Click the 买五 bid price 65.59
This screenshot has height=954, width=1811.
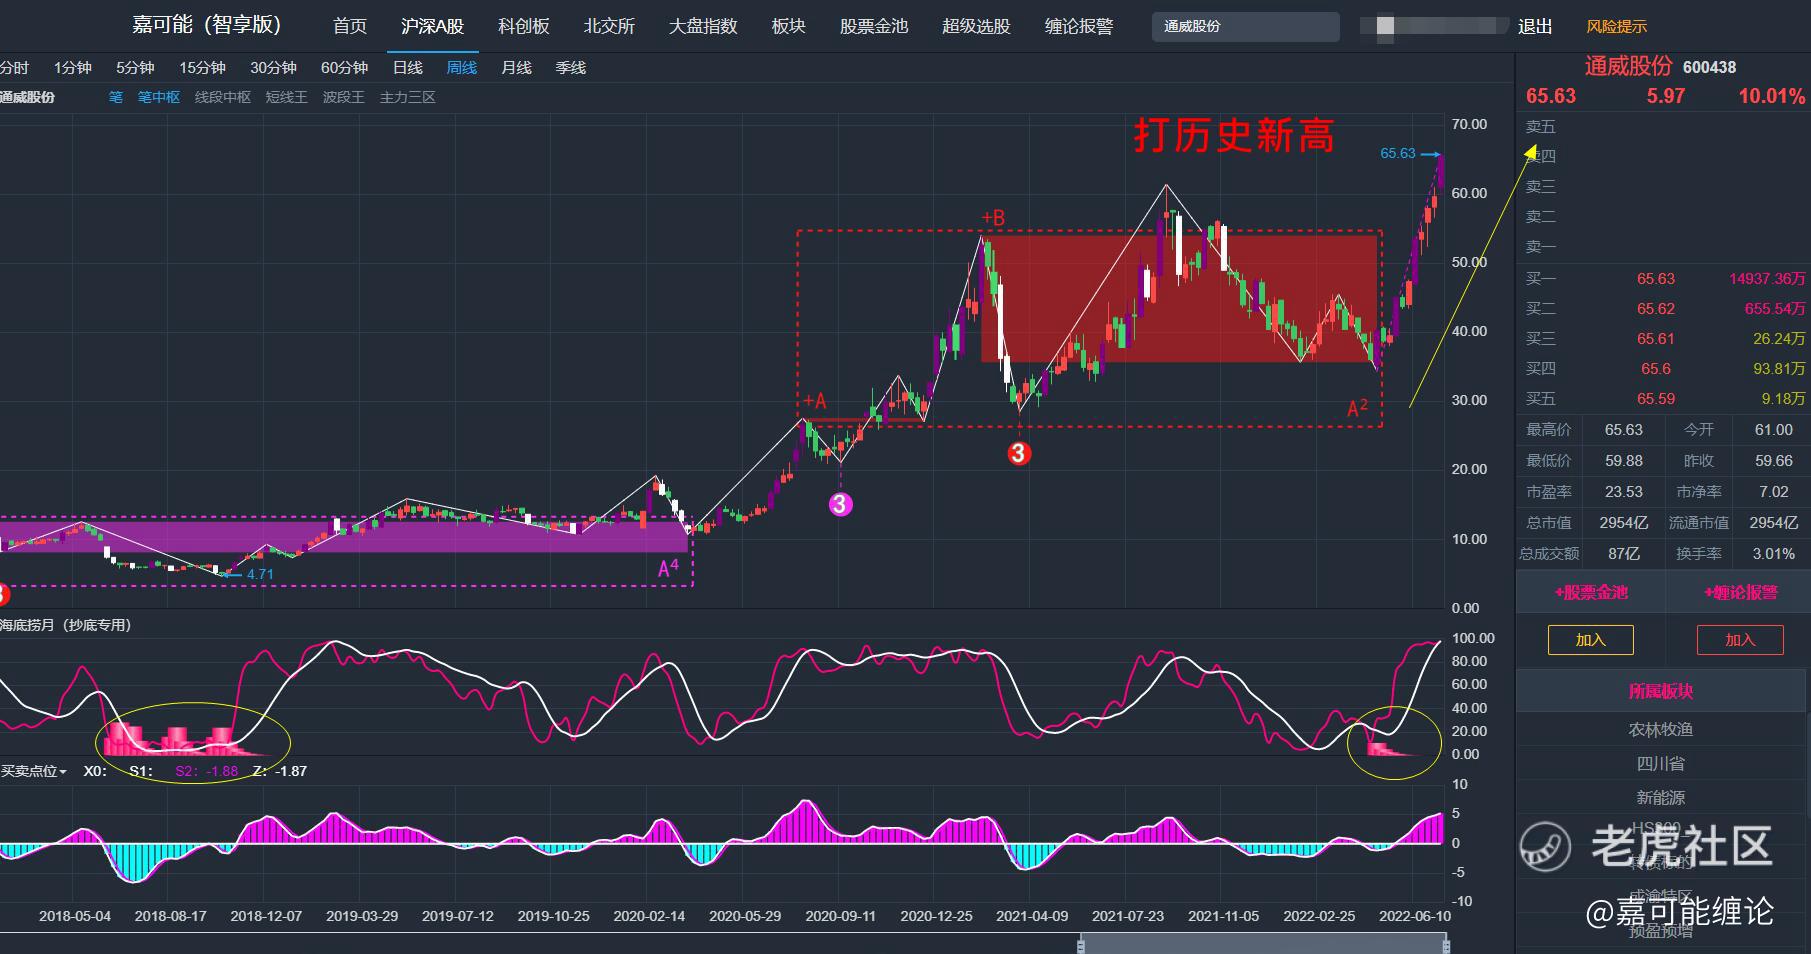(x=1656, y=399)
